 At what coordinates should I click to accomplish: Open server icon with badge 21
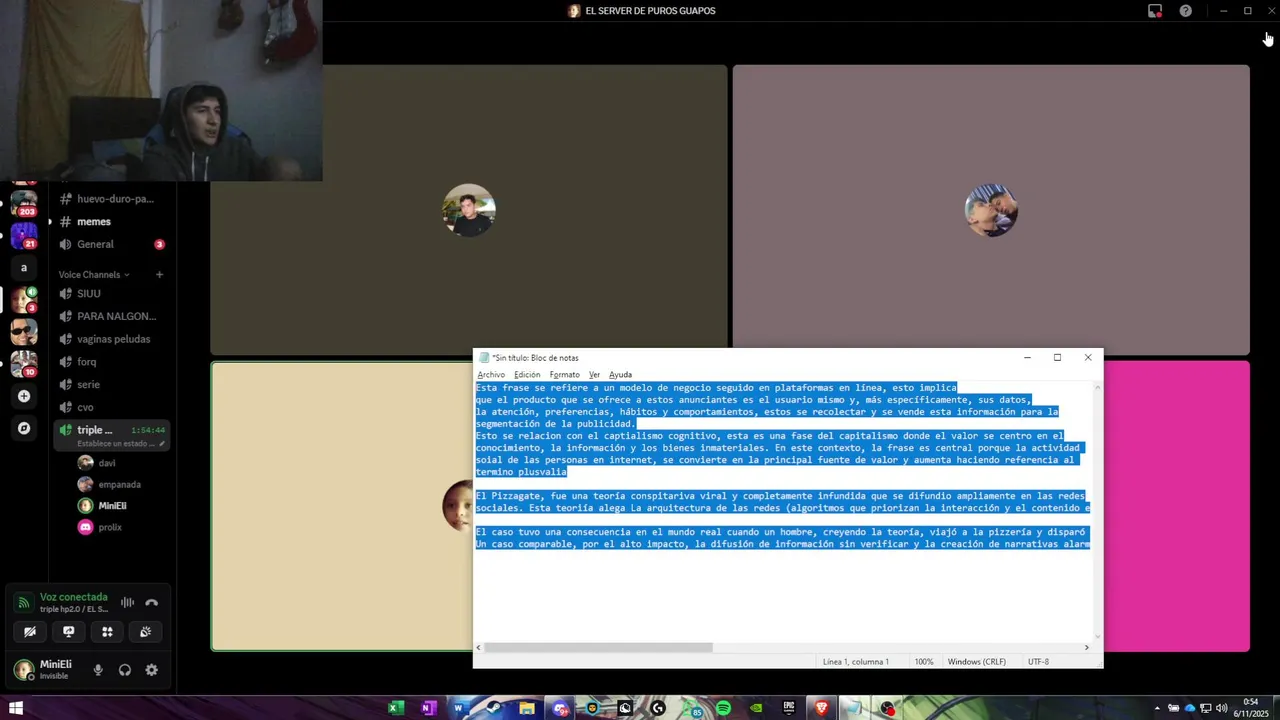point(24,236)
